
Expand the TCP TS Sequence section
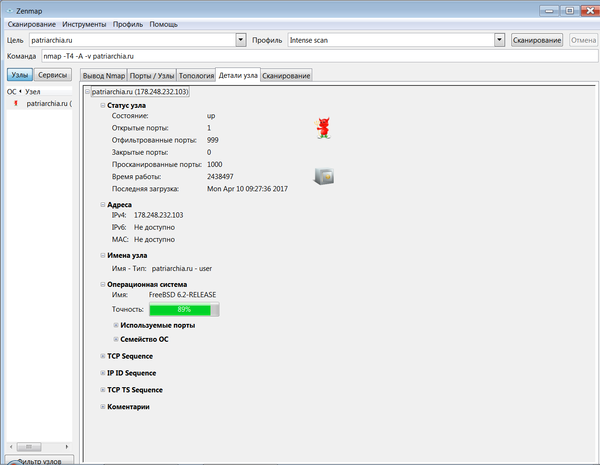[x=103, y=390]
